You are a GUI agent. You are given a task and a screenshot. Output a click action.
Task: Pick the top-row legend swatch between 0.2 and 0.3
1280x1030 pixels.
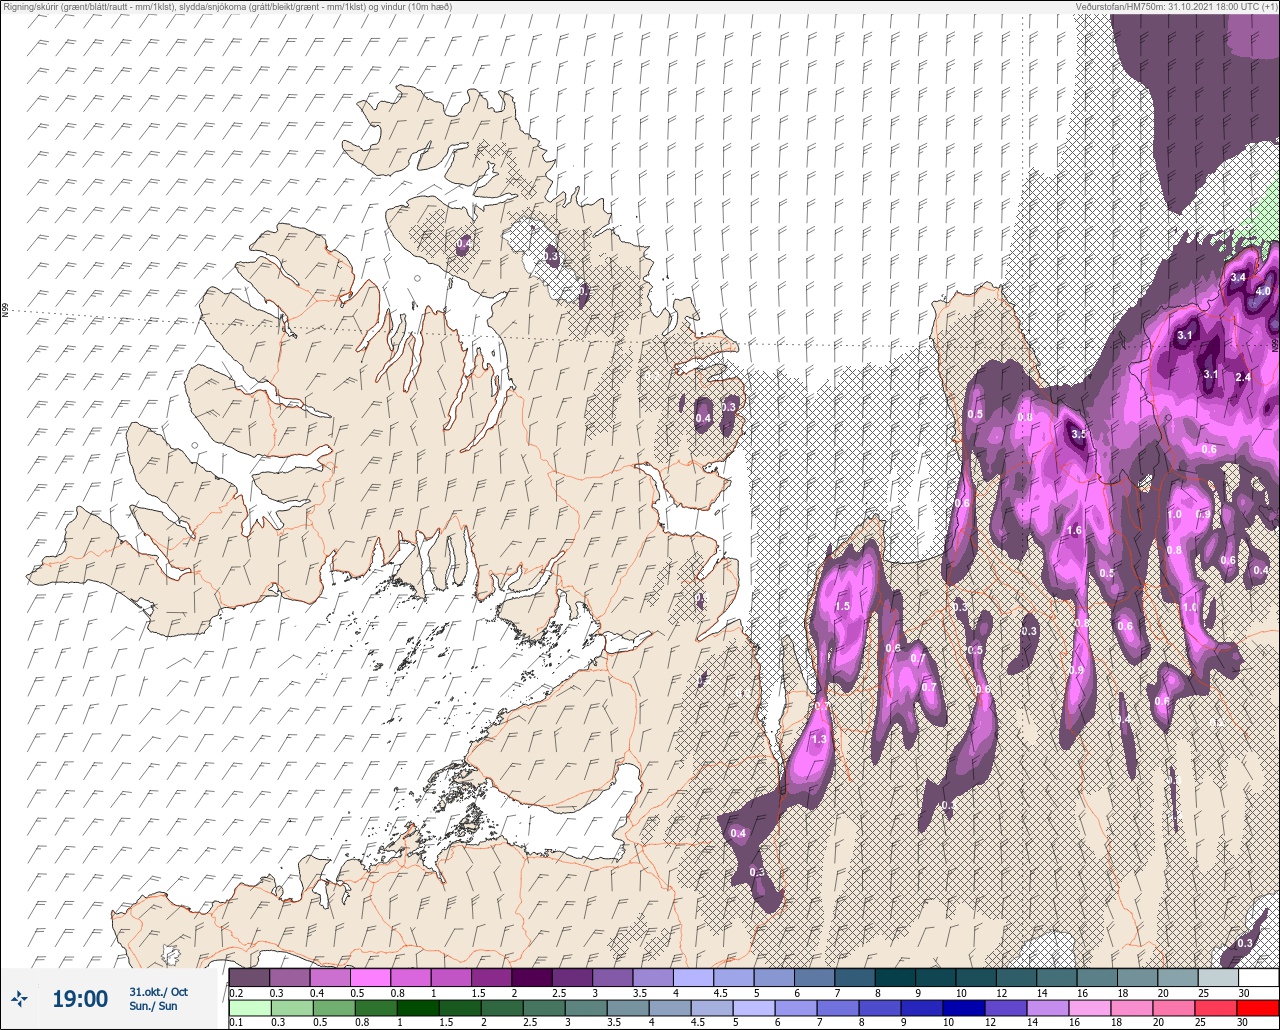(249, 977)
